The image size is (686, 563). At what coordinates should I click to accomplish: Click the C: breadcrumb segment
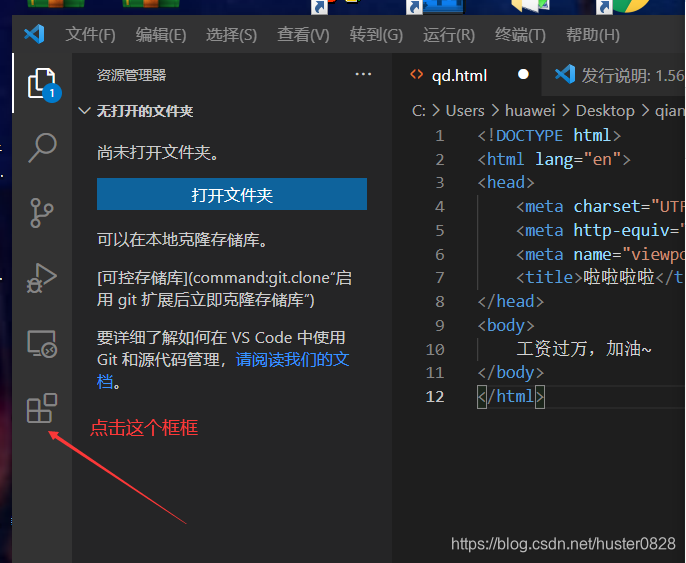(x=419, y=111)
